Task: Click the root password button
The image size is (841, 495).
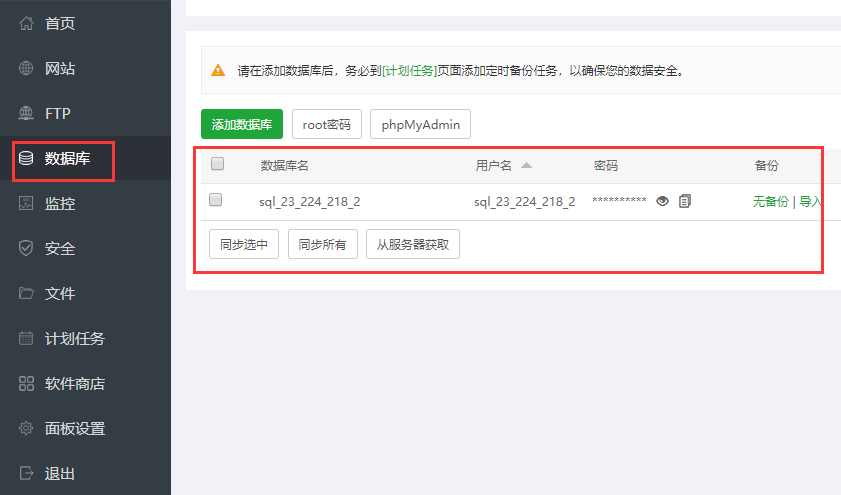Action: point(326,125)
